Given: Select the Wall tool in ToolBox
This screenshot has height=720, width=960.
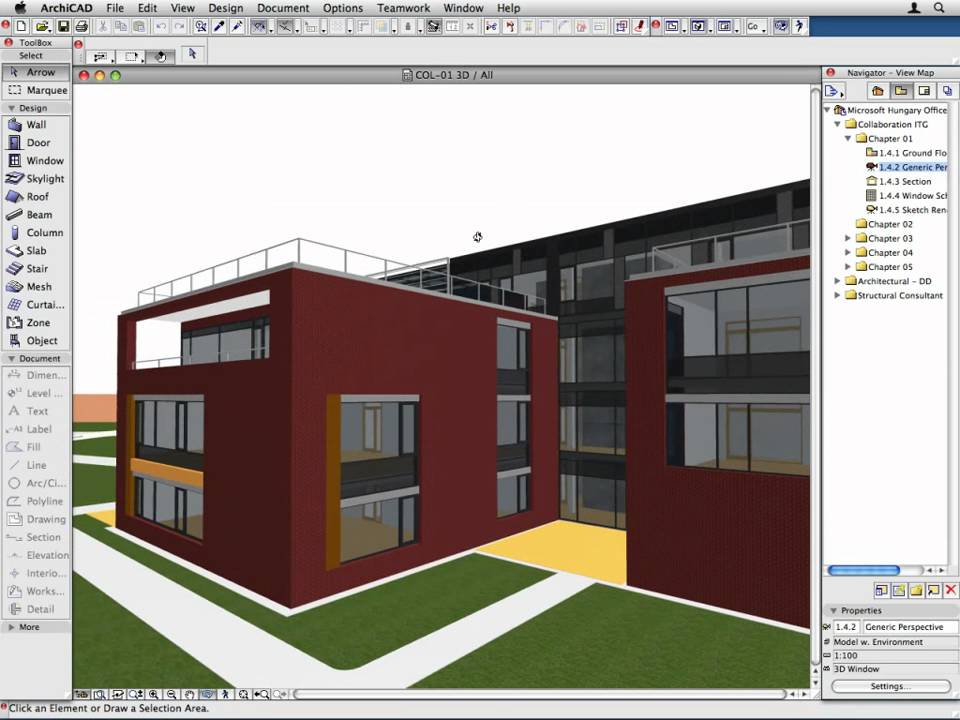Looking at the screenshot, I should tap(36, 124).
